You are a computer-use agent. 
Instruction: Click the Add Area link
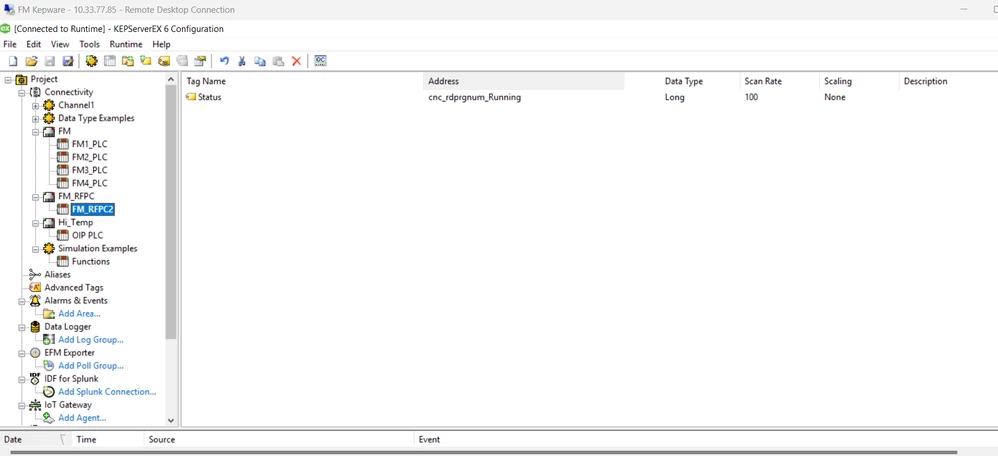click(79, 313)
